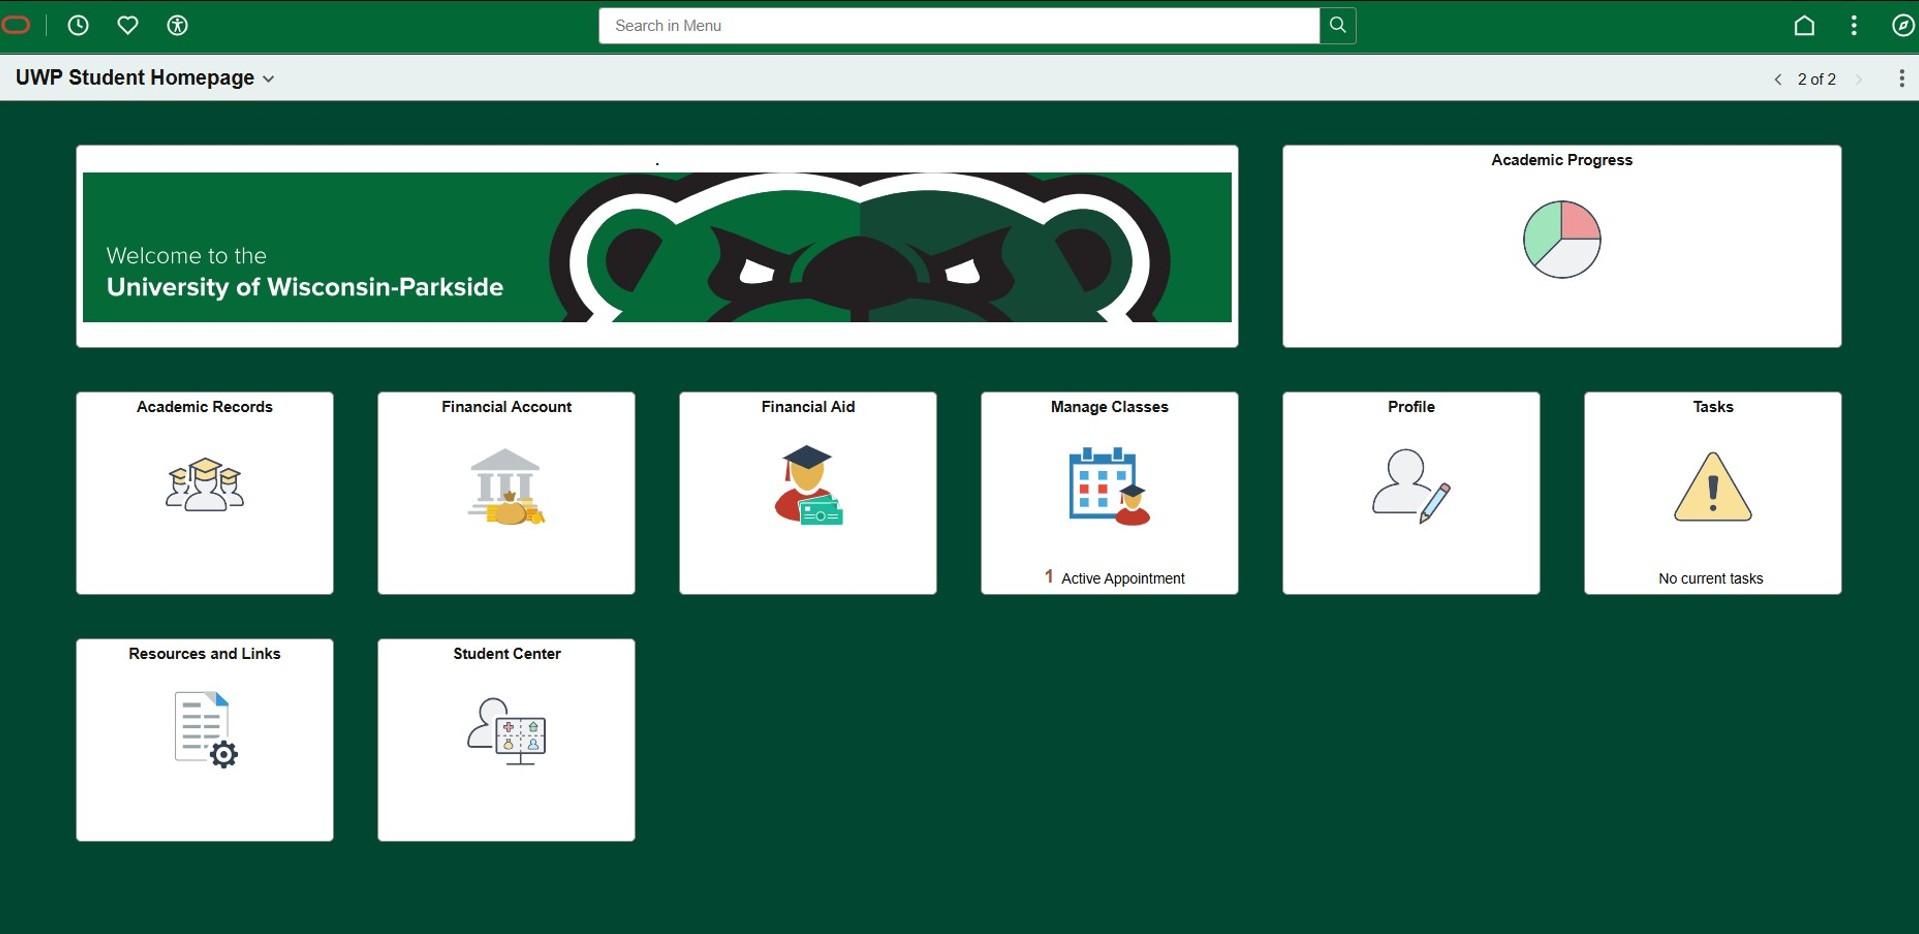
Task: Click the Academic Progress pie chart icon
Action: (1562, 239)
